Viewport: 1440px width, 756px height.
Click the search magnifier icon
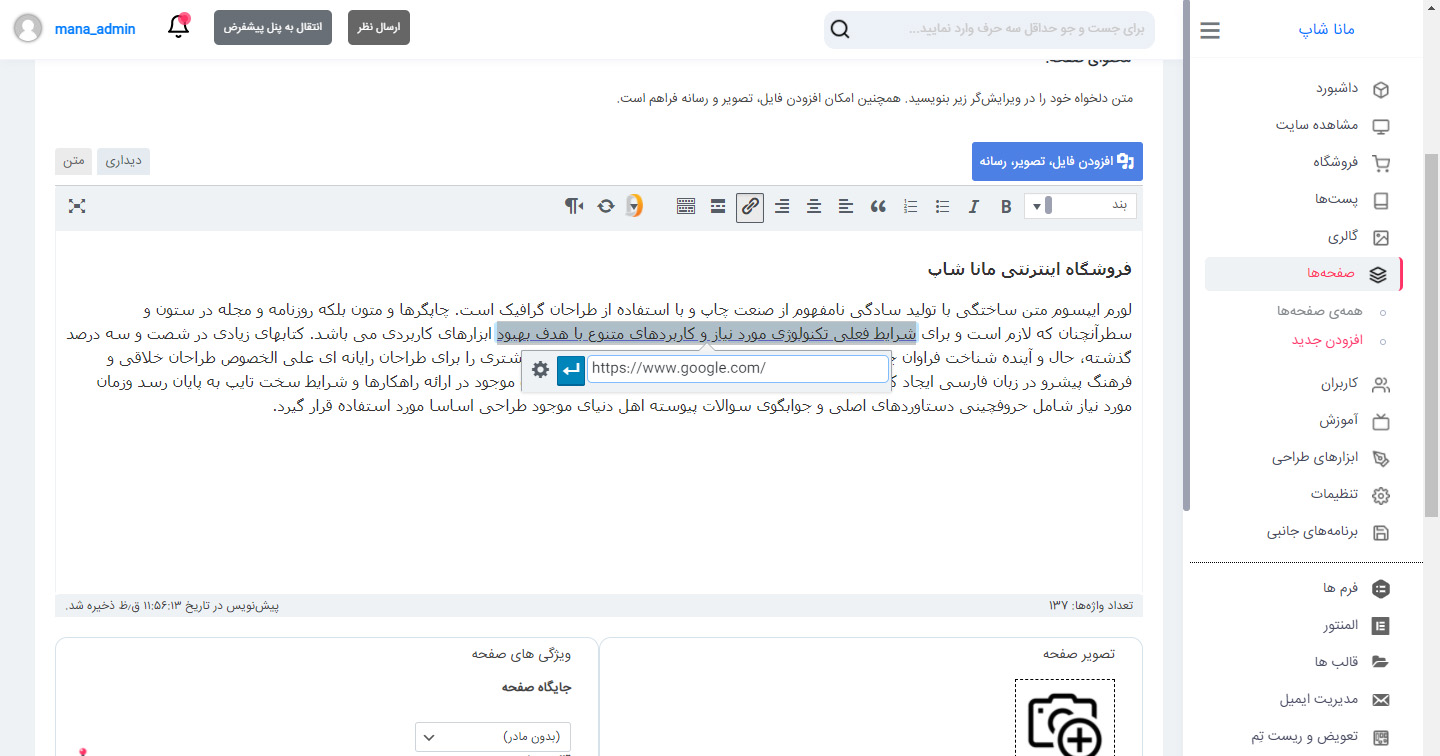point(840,29)
